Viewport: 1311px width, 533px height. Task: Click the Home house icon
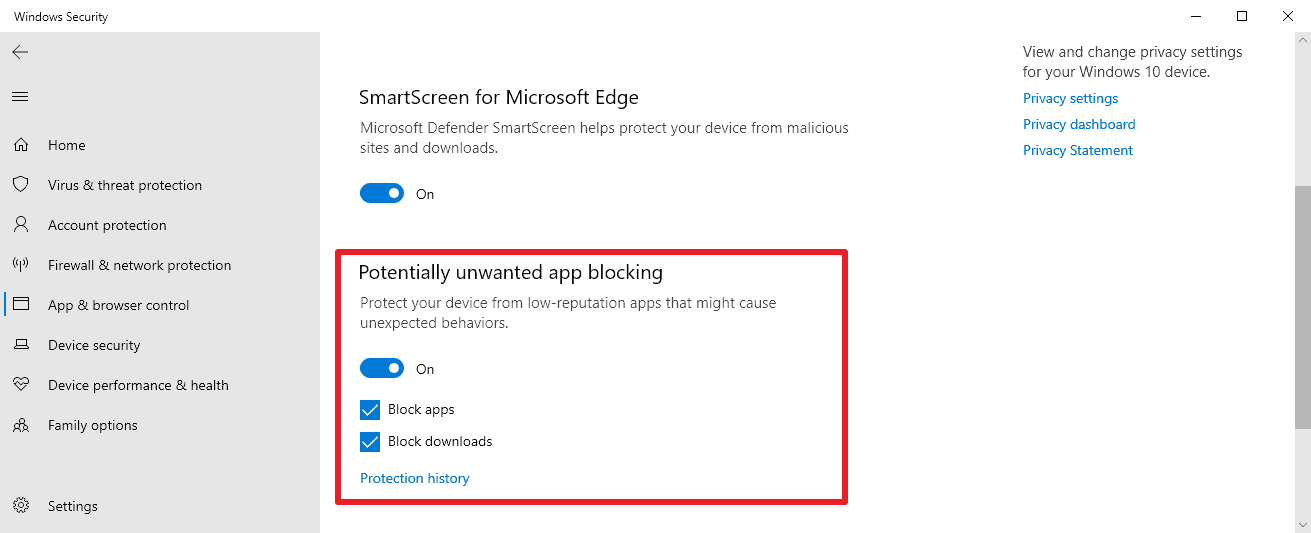coord(20,145)
